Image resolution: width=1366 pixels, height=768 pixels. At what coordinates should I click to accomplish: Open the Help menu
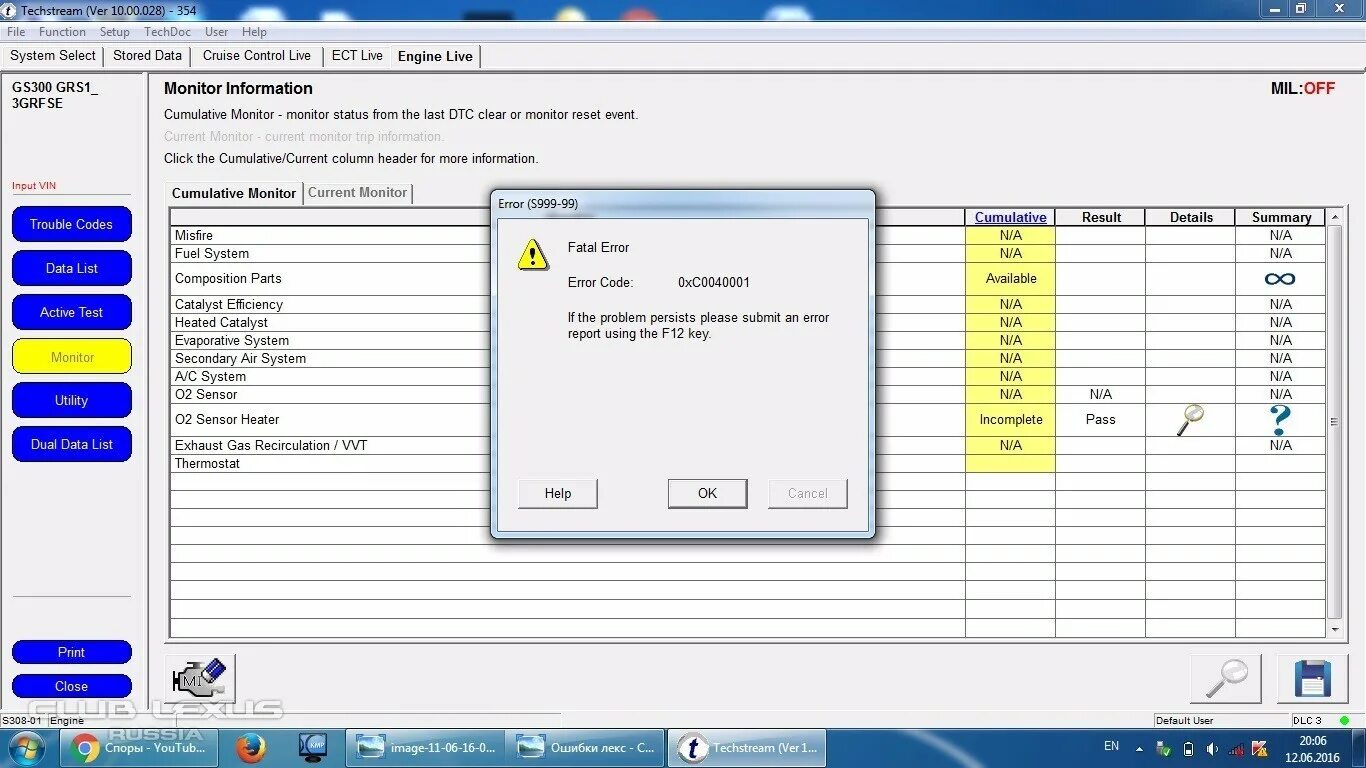point(254,32)
